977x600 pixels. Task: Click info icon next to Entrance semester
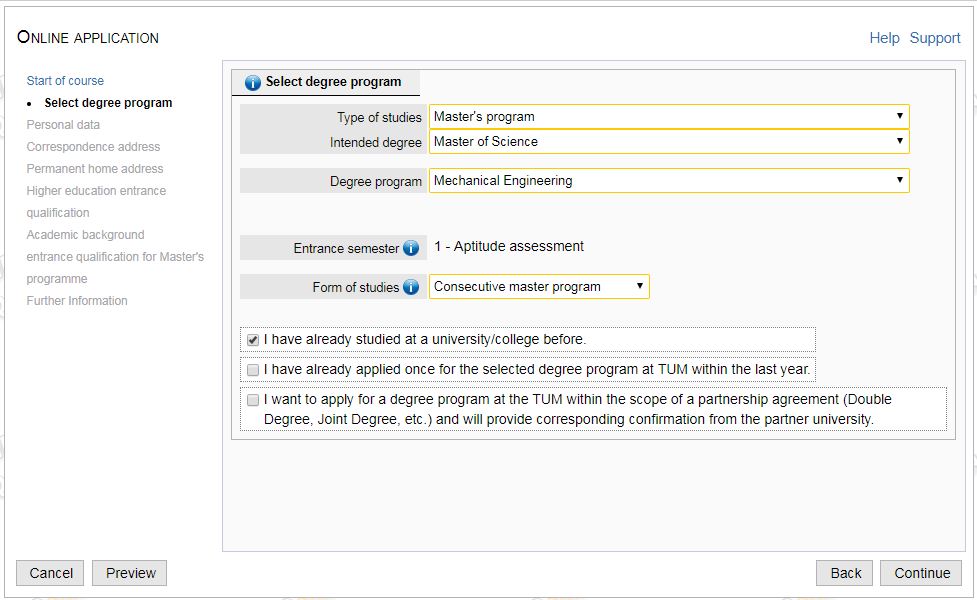click(411, 248)
